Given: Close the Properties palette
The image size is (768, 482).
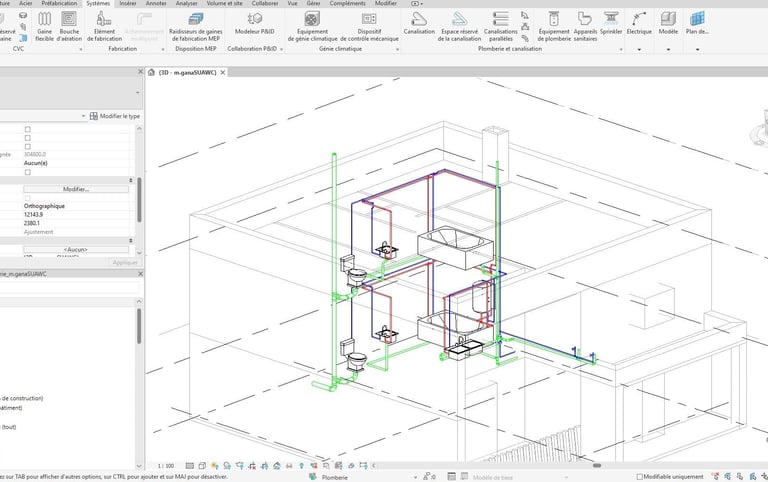Looking at the screenshot, I should pyautogui.click(x=140, y=72).
